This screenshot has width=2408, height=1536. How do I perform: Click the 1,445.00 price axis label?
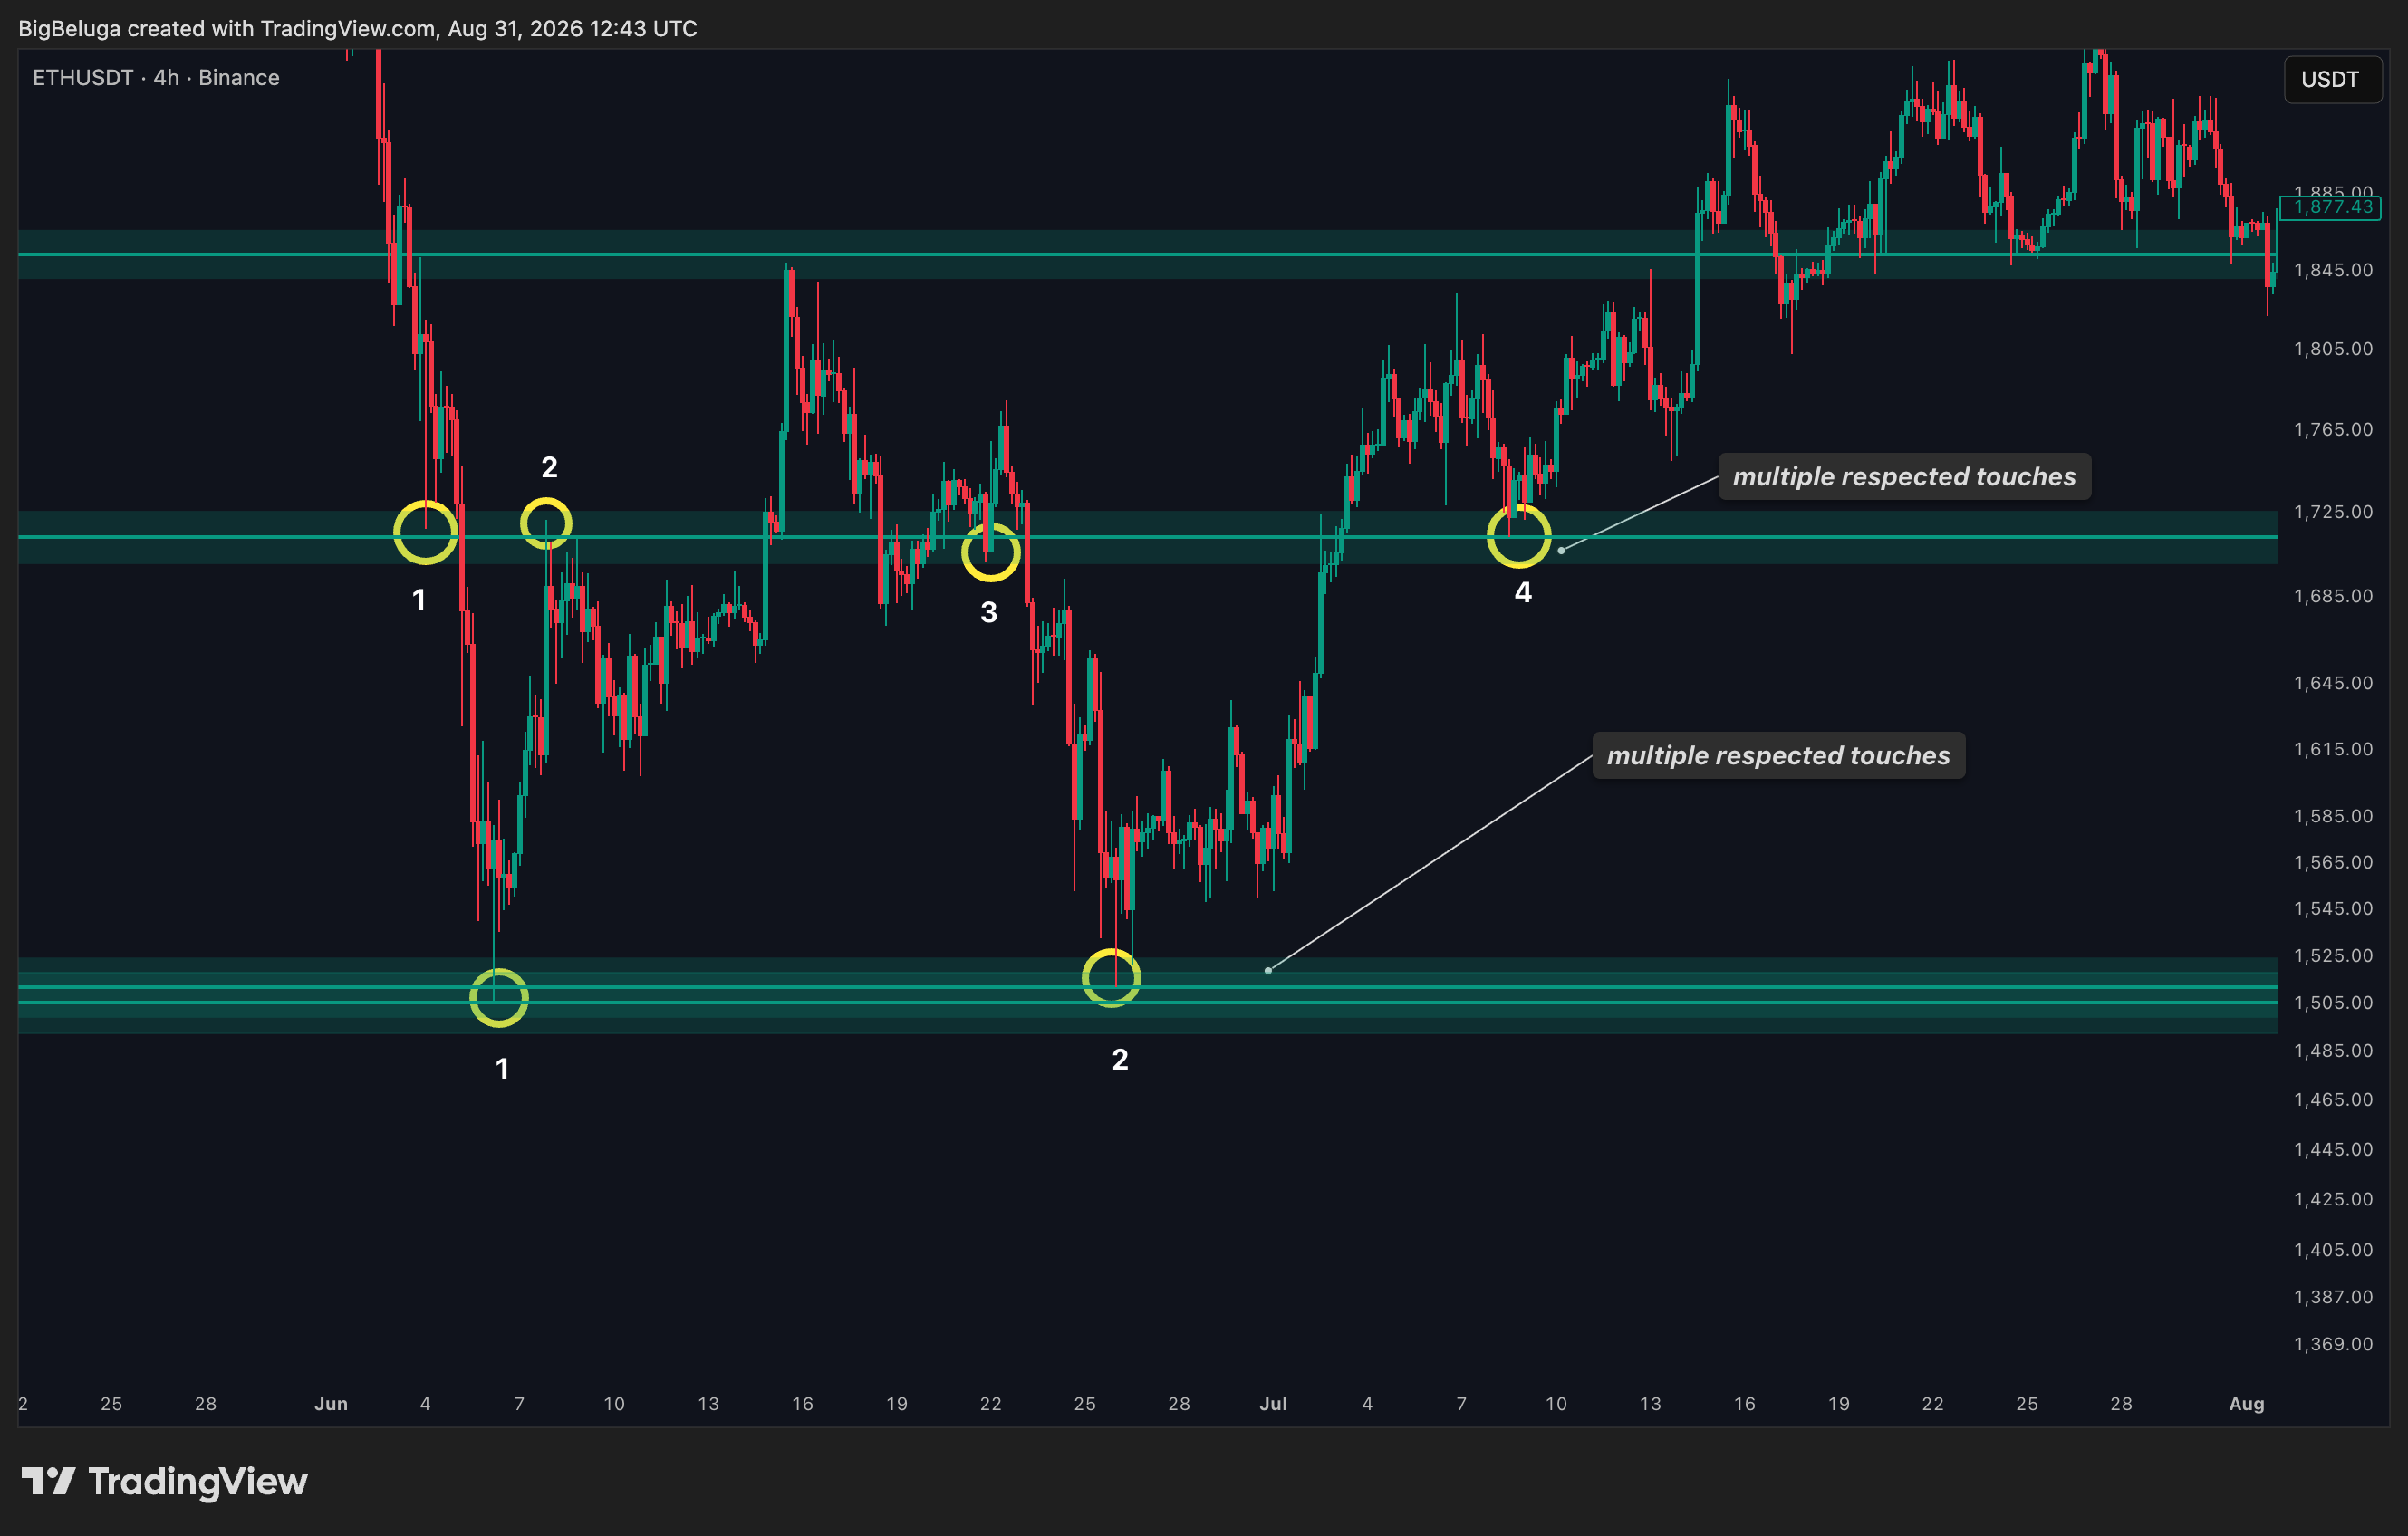pos(2333,1149)
